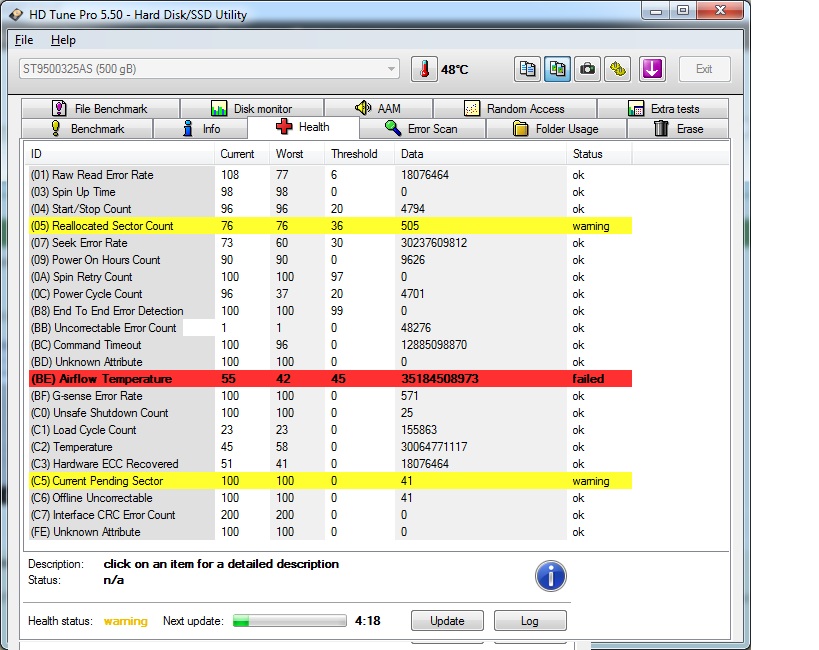Select the (05) Reallocated Sector Count row

coord(330,226)
